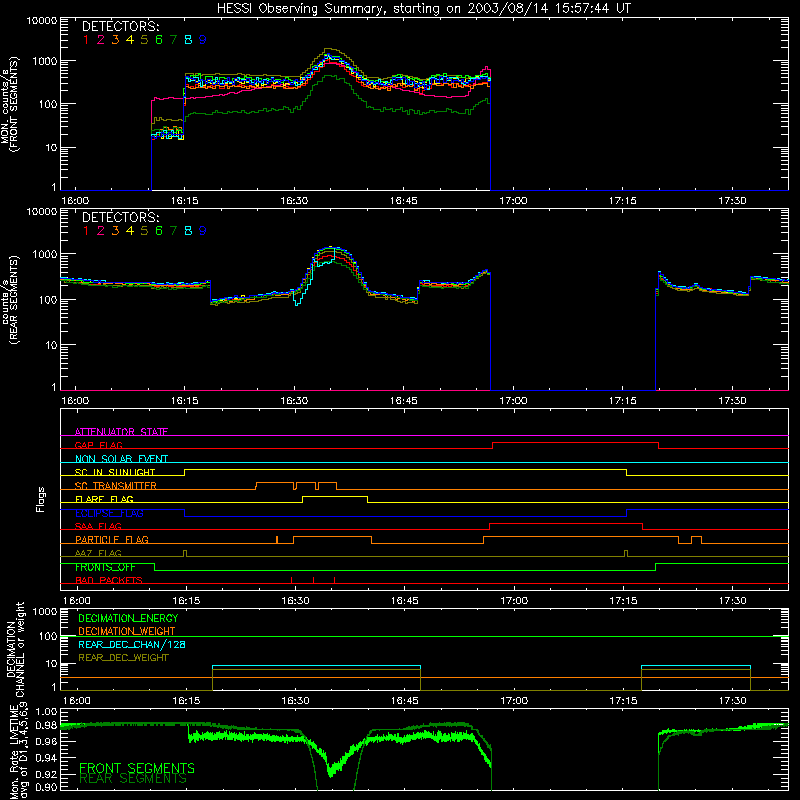Click the ECLIPSE_FLAG label

click(109, 513)
